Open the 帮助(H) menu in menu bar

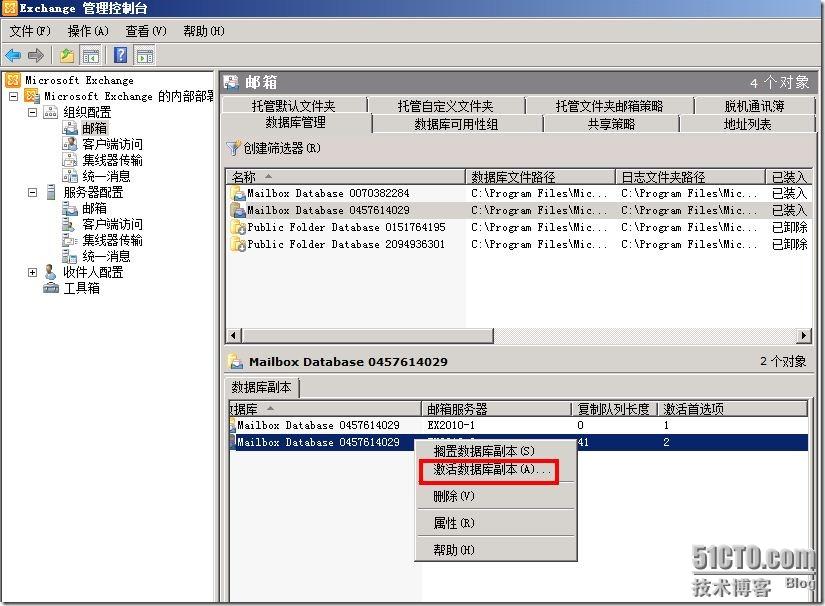pyautogui.click(x=204, y=31)
